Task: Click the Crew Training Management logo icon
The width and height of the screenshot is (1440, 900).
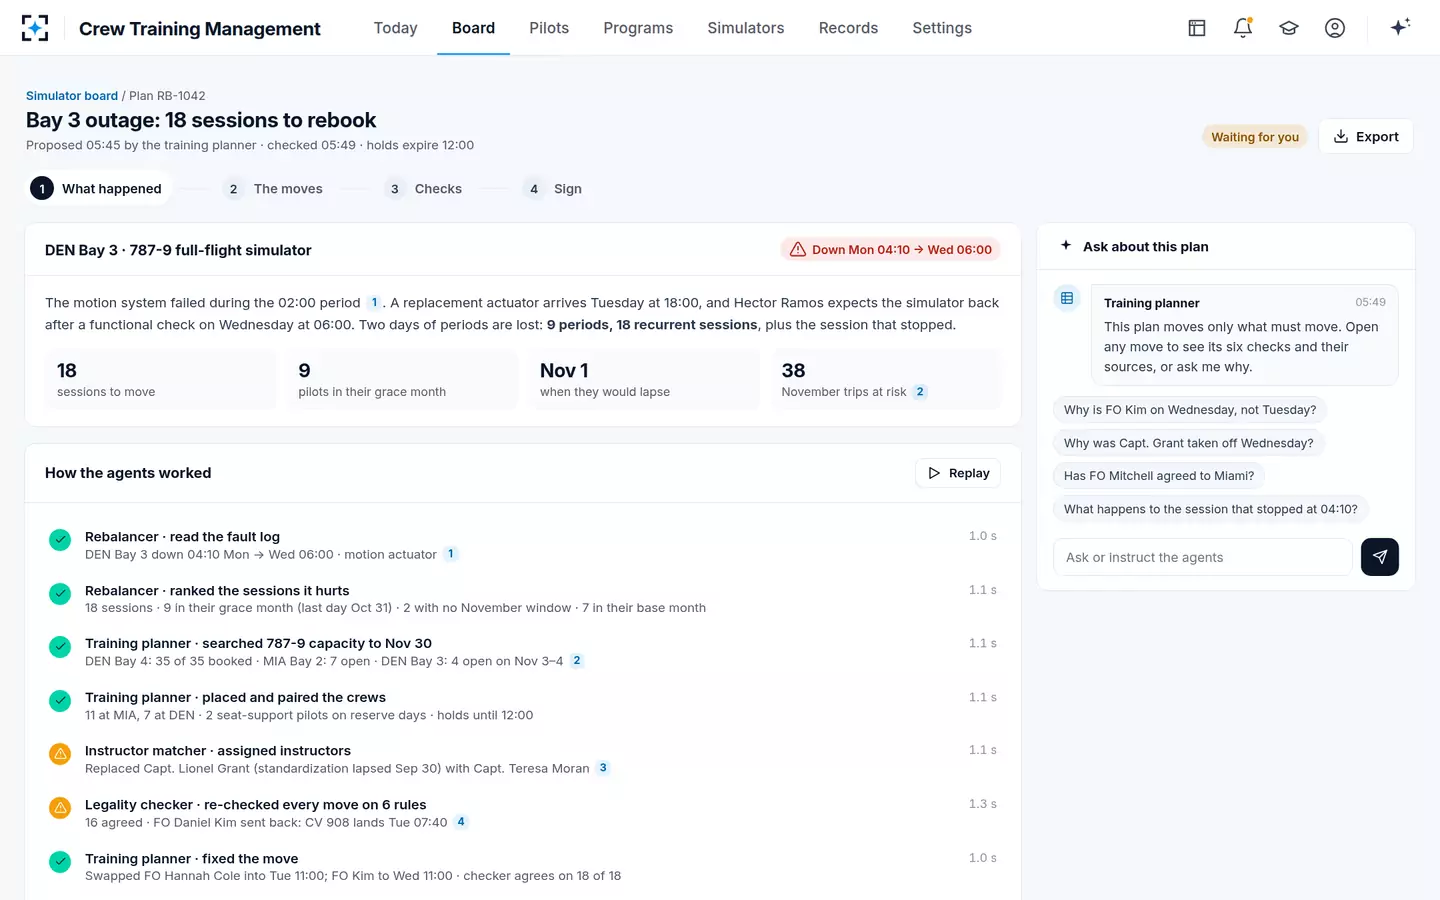Action: 35,28
